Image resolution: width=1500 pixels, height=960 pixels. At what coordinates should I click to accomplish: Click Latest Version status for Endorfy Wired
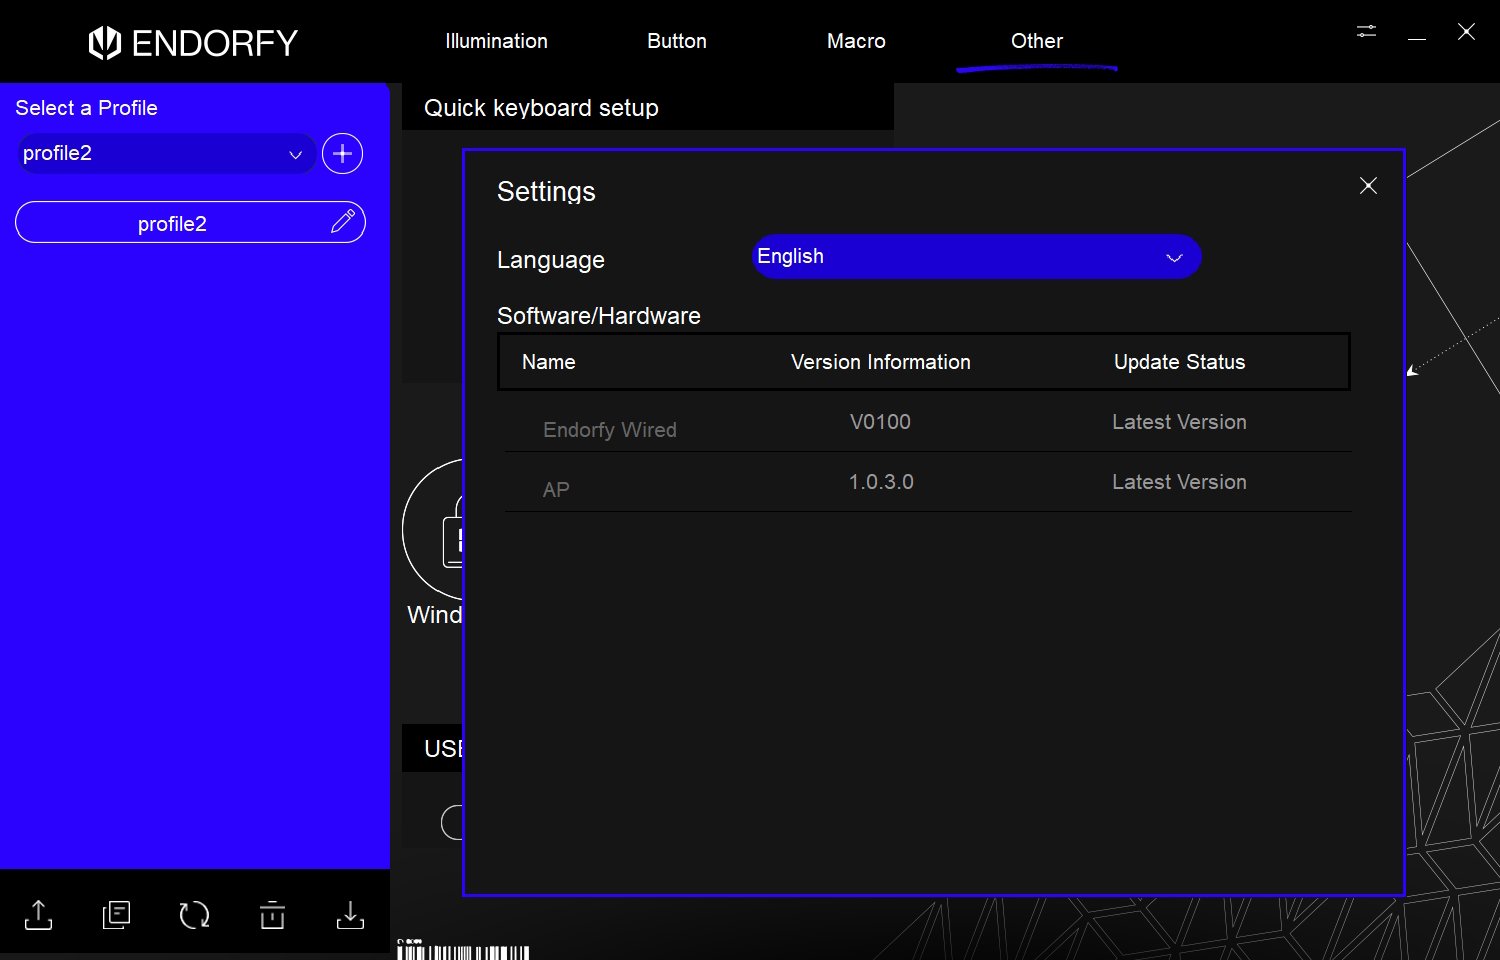click(x=1179, y=422)
